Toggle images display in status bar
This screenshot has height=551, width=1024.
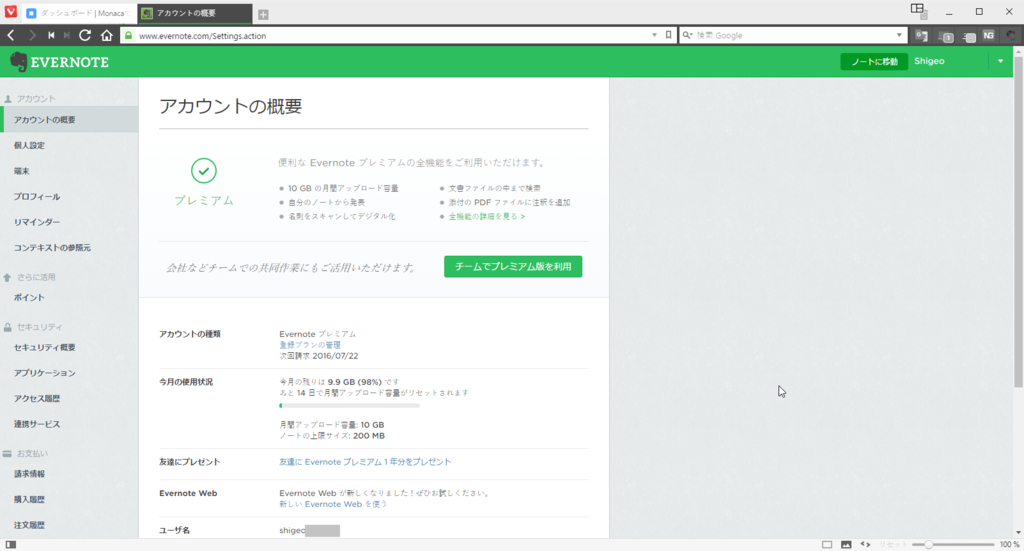[x=846, y=544]
